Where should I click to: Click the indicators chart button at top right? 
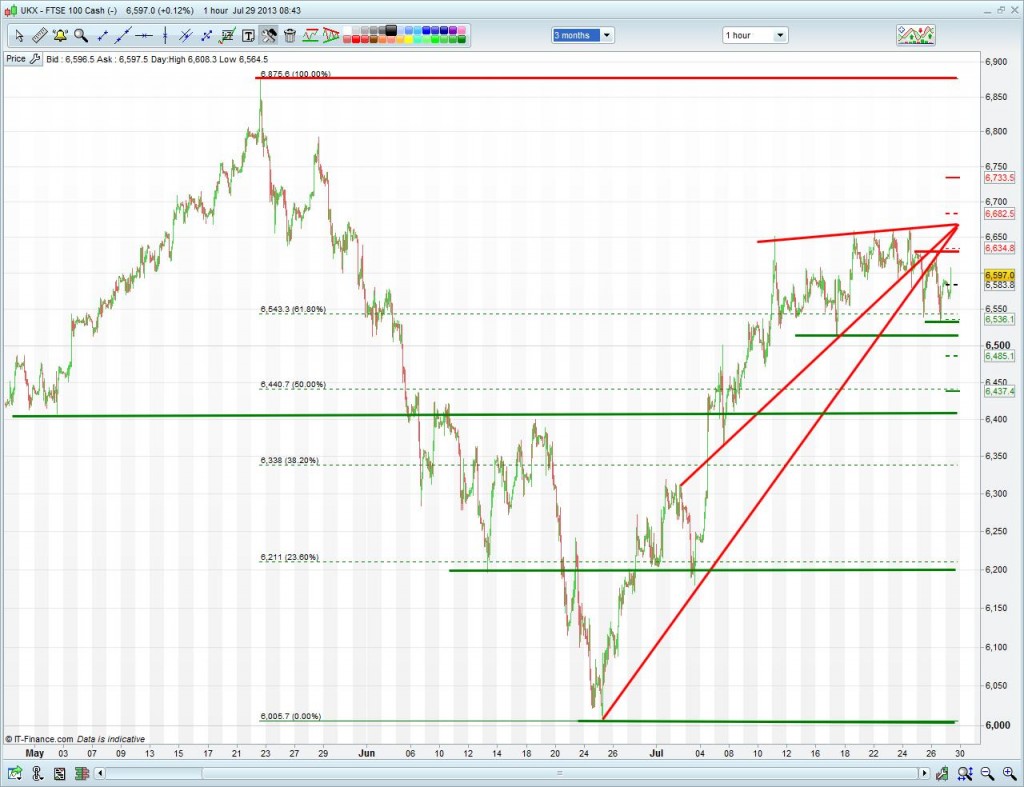tap(915, 35)
